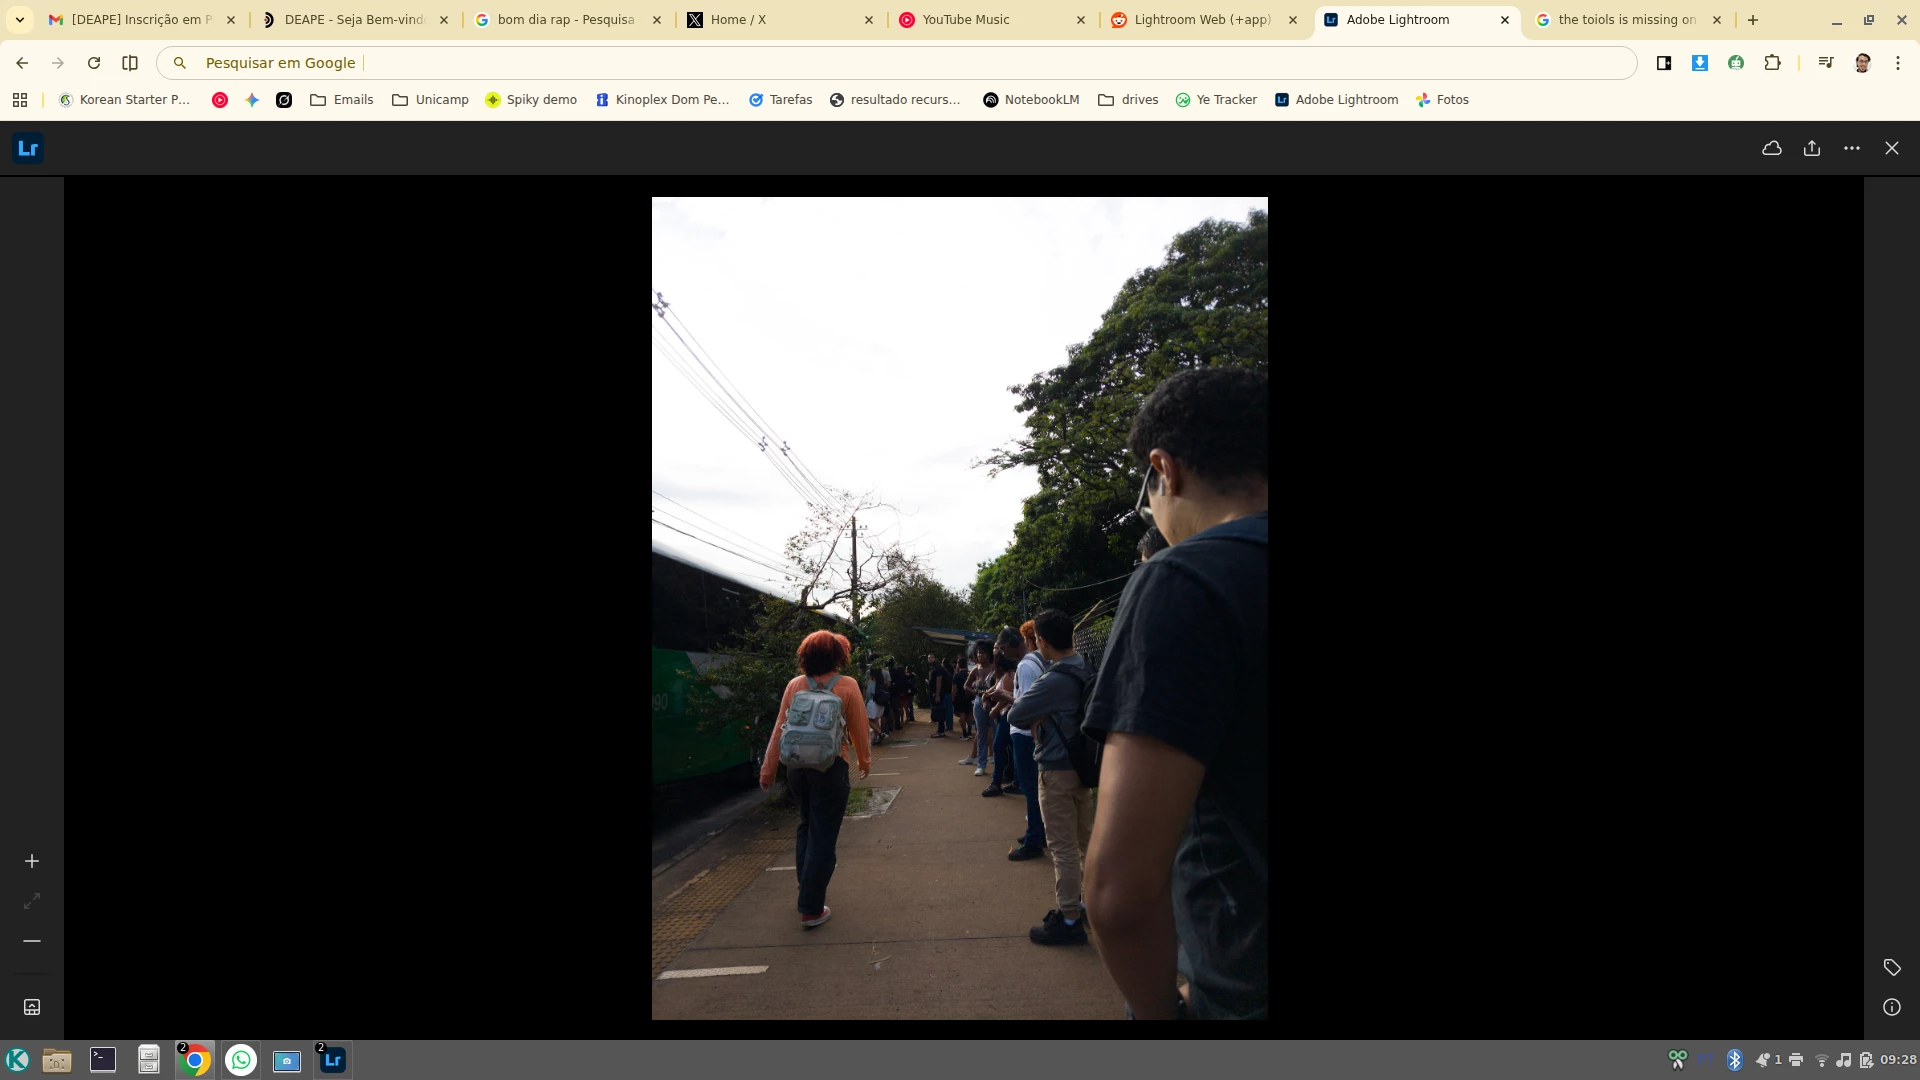Open the keywords tag panel
Viewport: 1920px width, 1080px height.
coord(1891,967)
